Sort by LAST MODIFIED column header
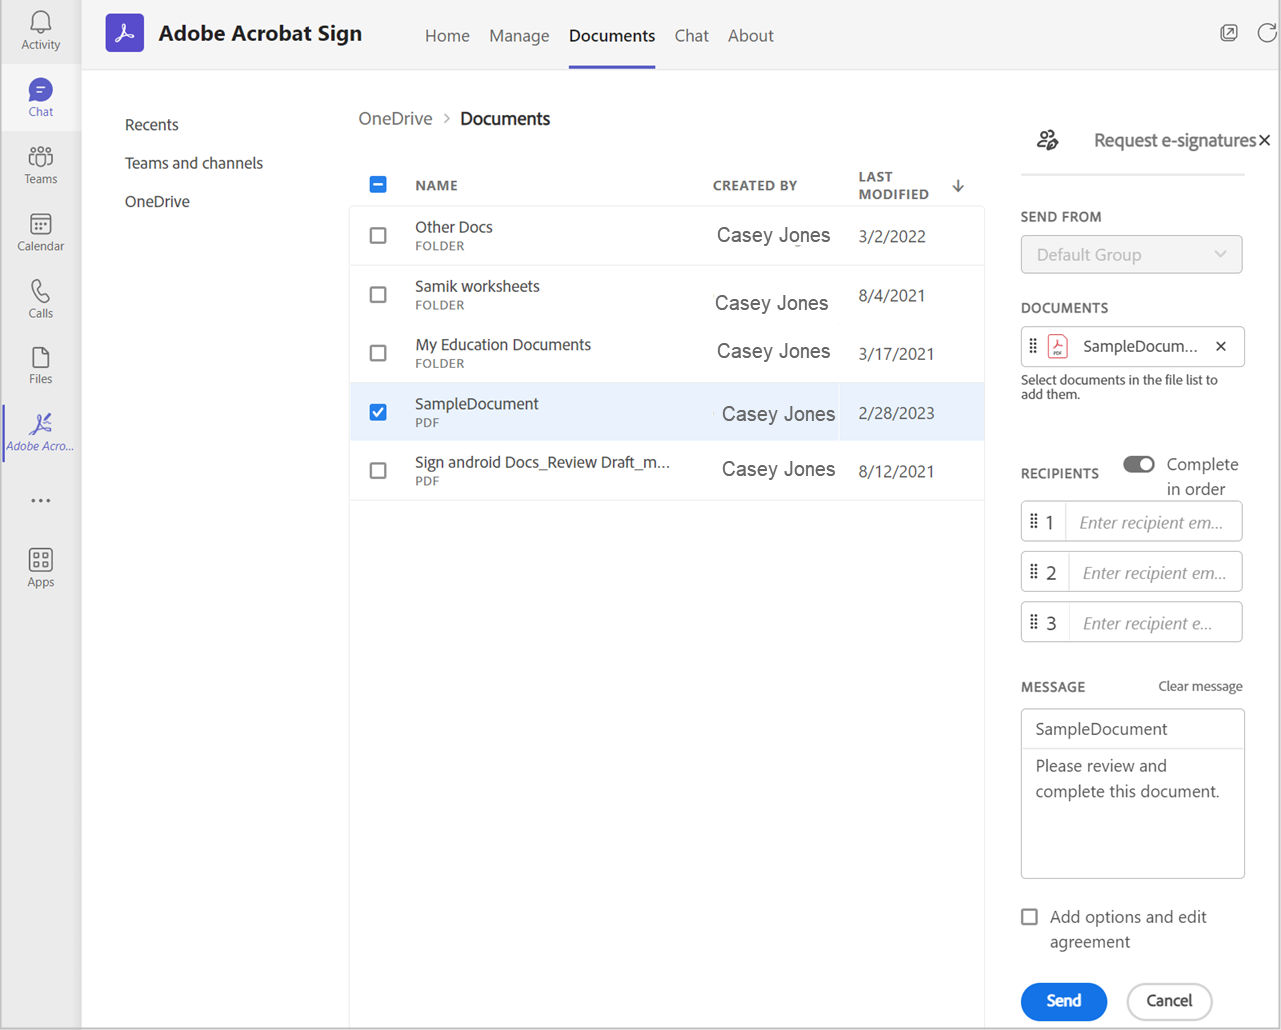 point(894,185)
